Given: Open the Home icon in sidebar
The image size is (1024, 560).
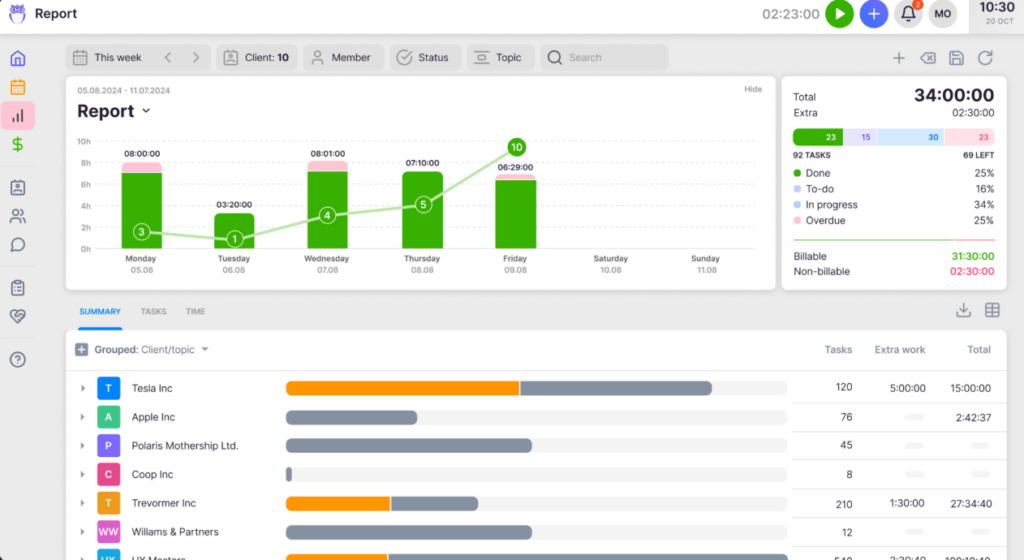Looking at the screenshot, I should point(18,58).
